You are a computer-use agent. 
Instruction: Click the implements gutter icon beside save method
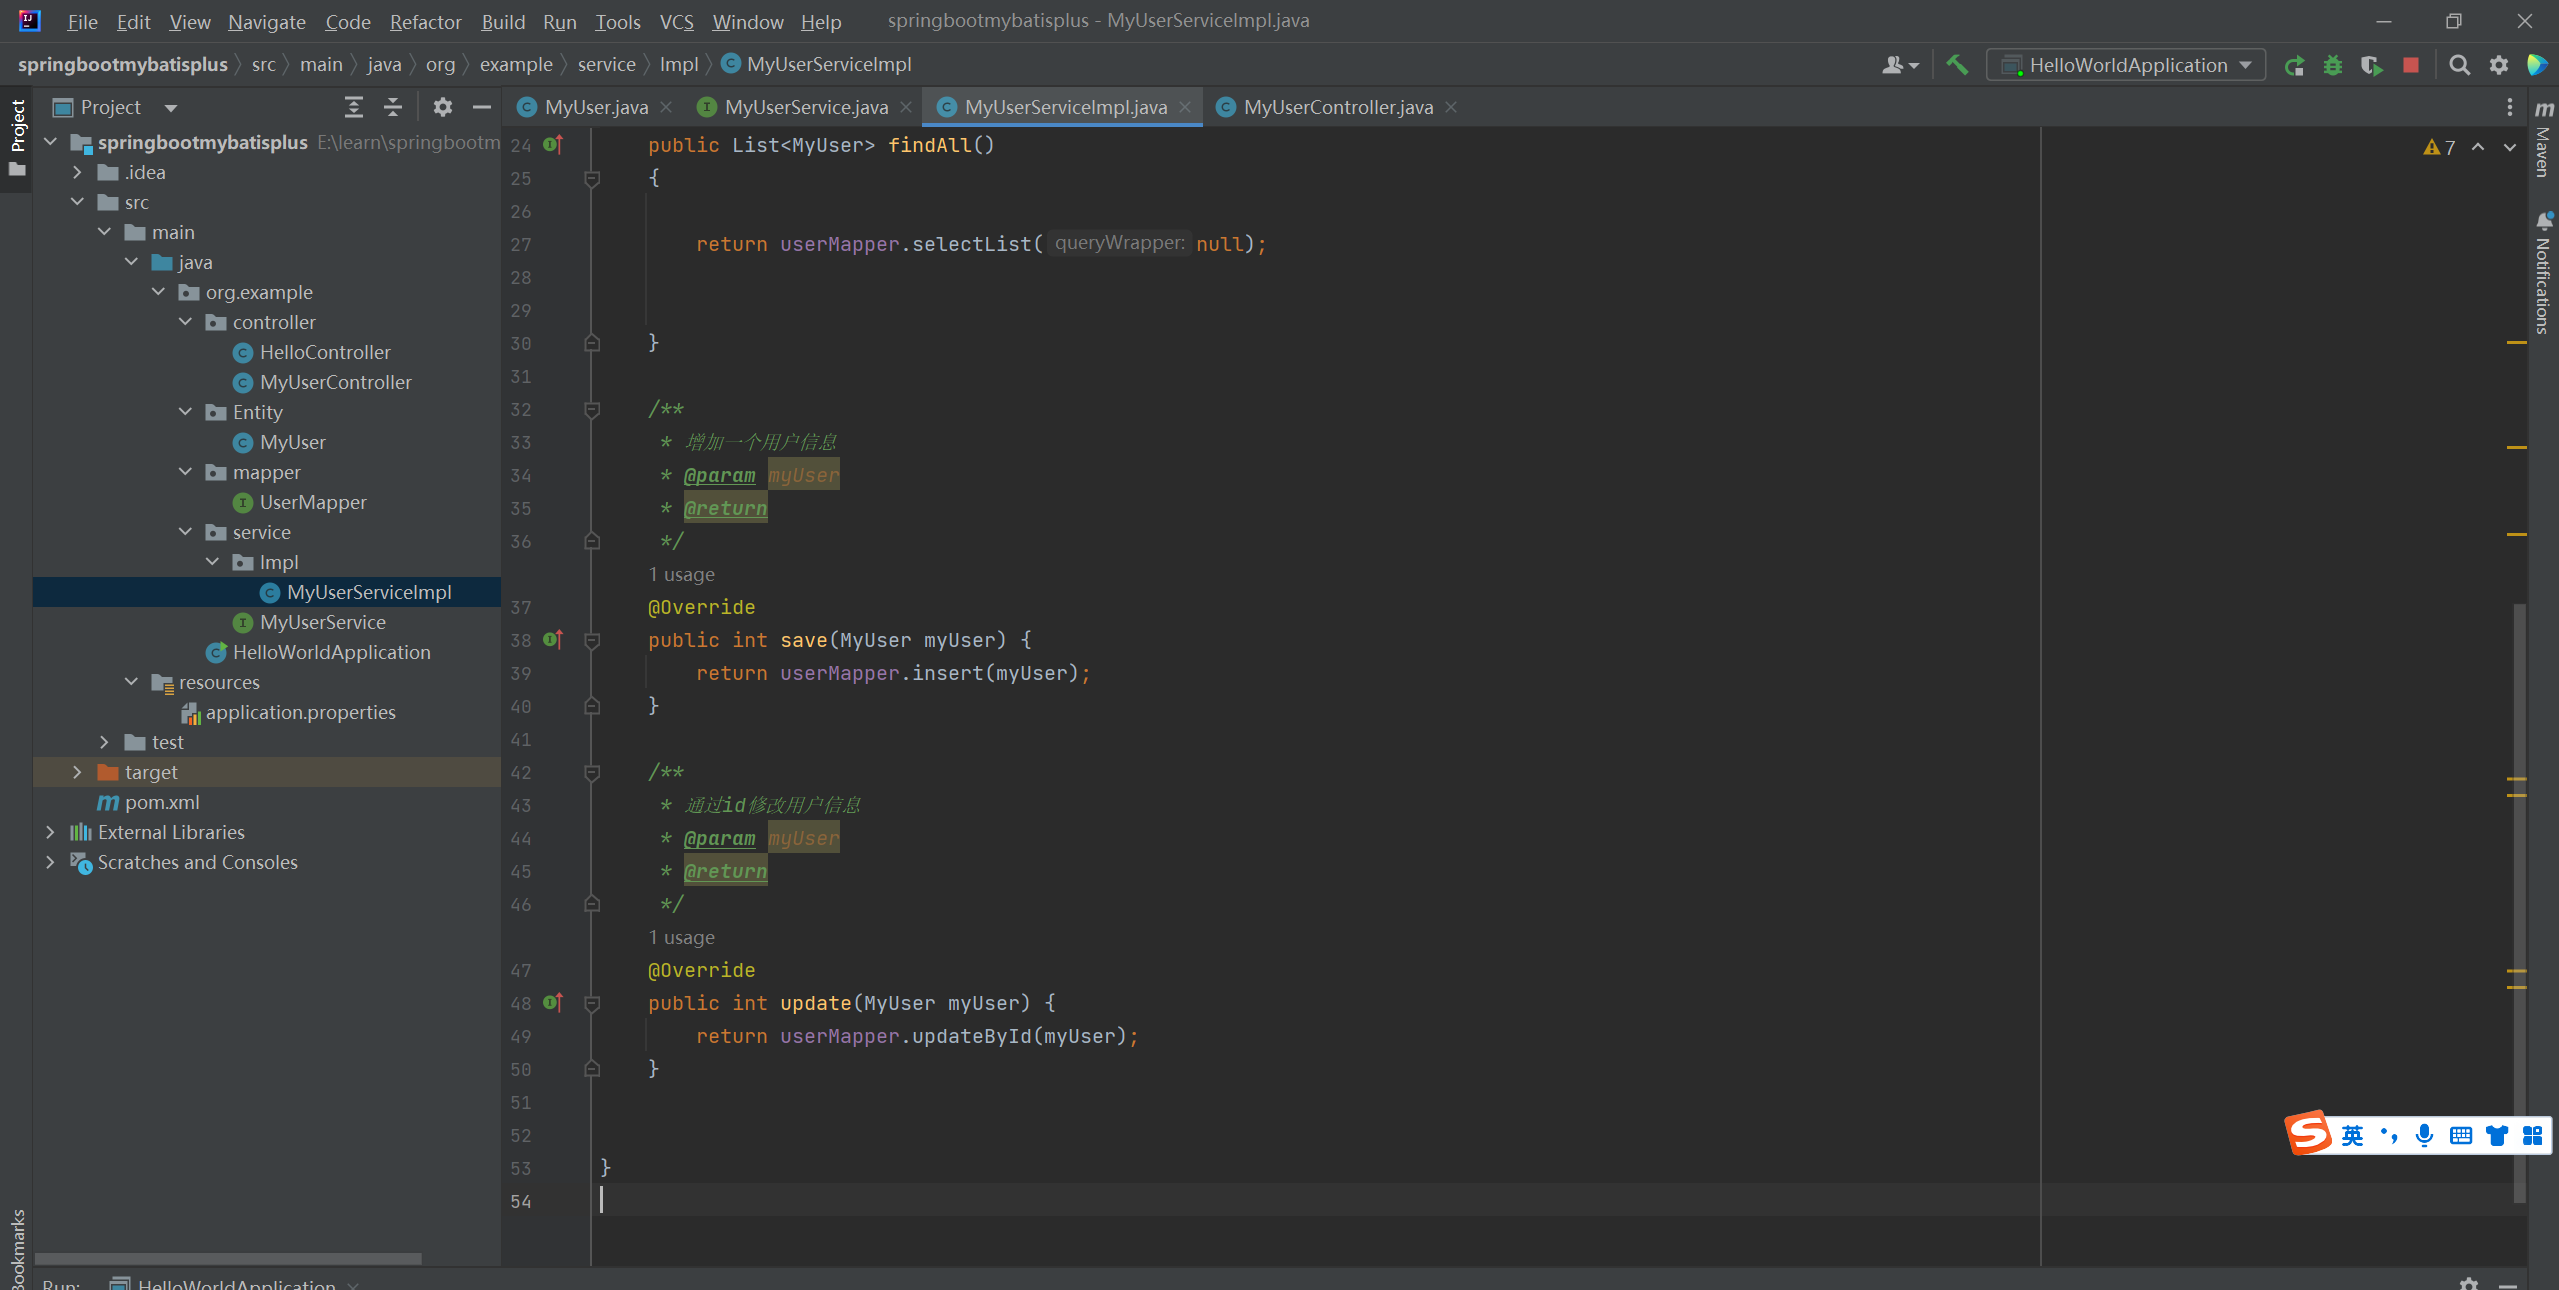click(553, 640)
